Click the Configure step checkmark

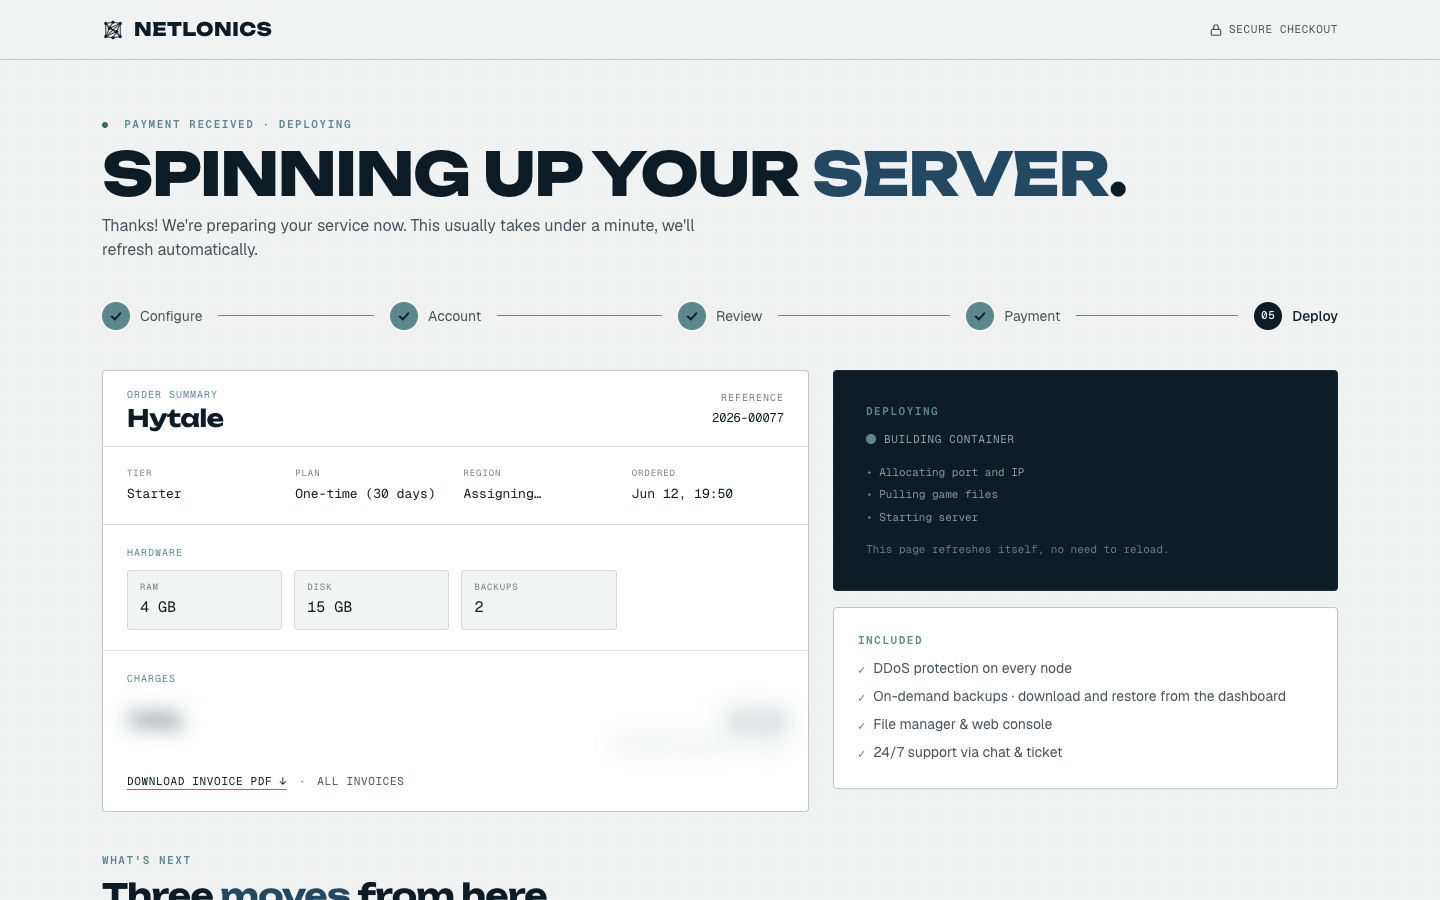tap(116, 316)
